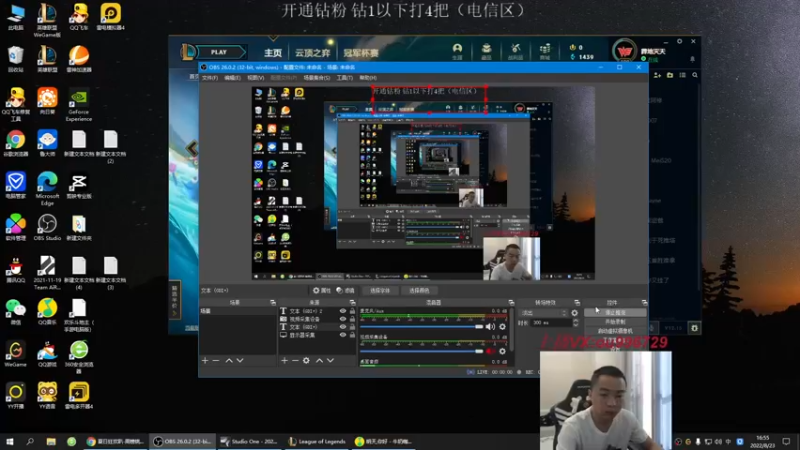Screen dimensions: 800x450
Task: Hide the 视频采集设备 source via eye icon
Action: pos(343,319)
